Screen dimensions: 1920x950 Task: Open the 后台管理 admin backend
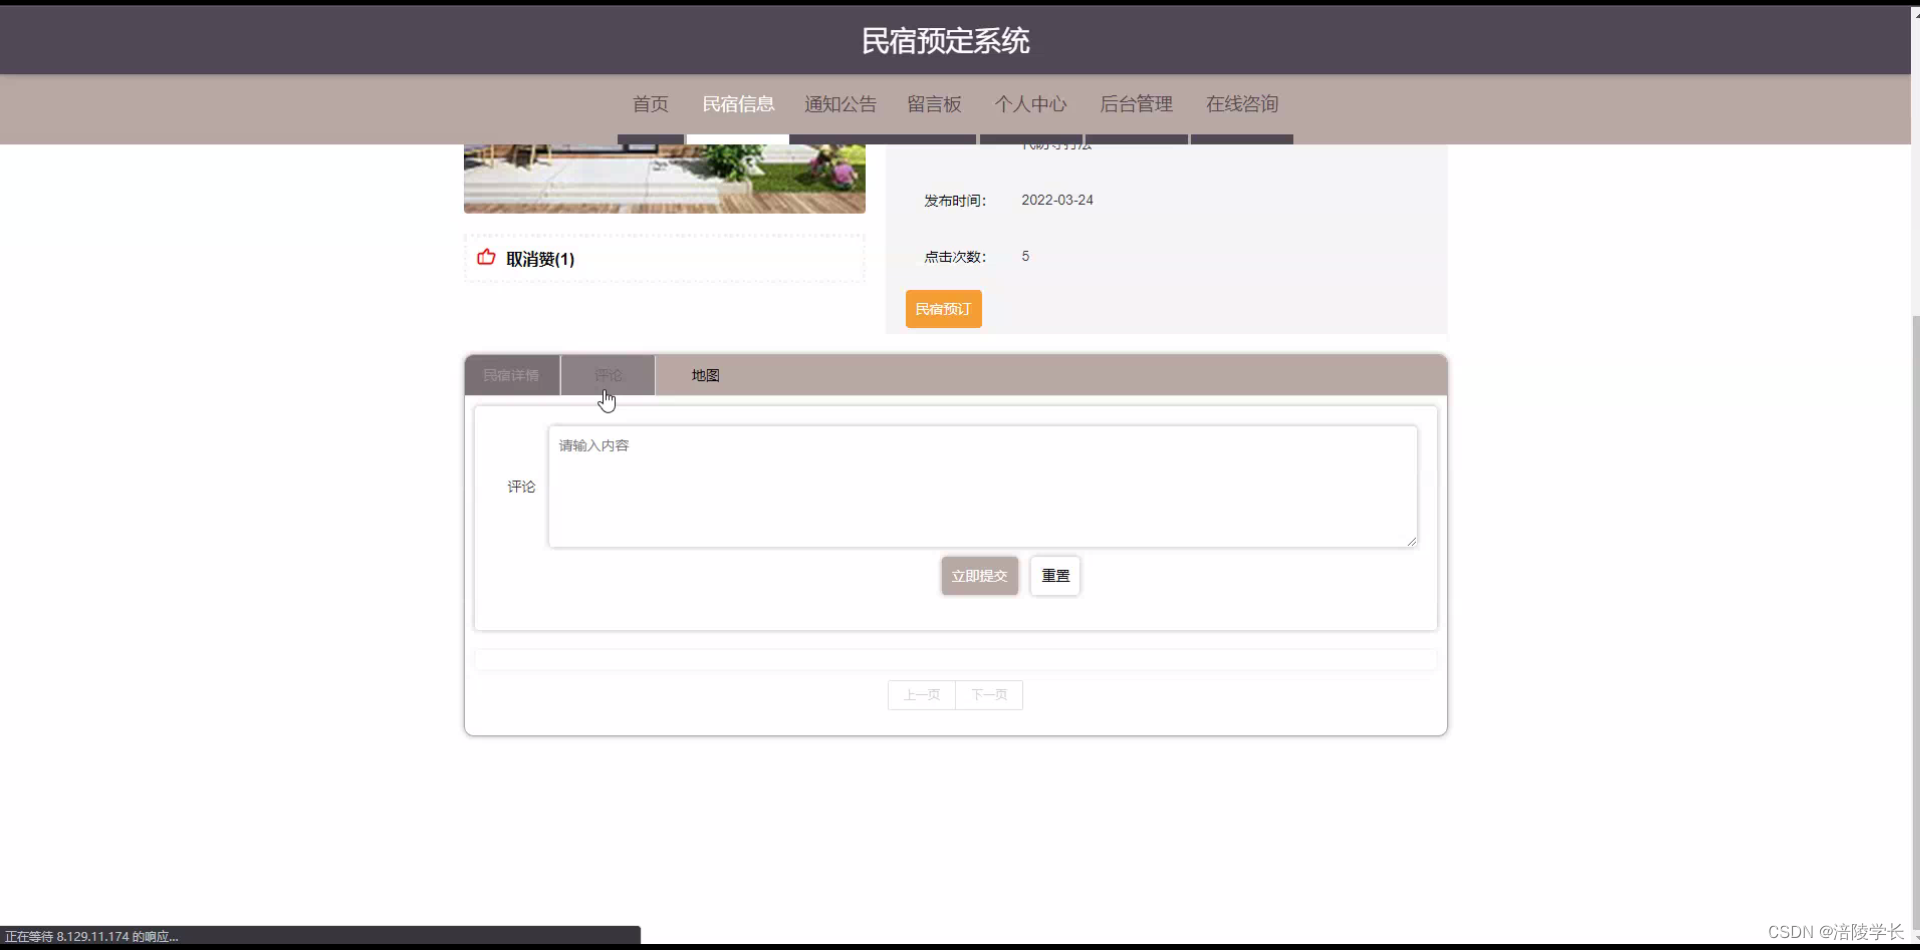coord(1136,104)
